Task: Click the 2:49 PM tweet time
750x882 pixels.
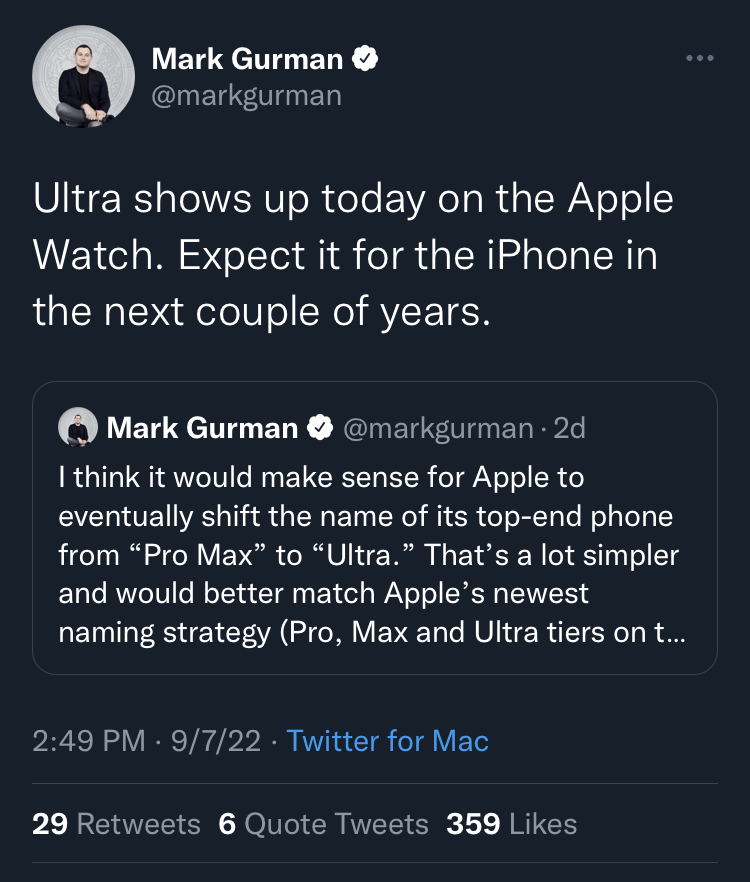Action: pyautogui.click(x=88, y=741)
